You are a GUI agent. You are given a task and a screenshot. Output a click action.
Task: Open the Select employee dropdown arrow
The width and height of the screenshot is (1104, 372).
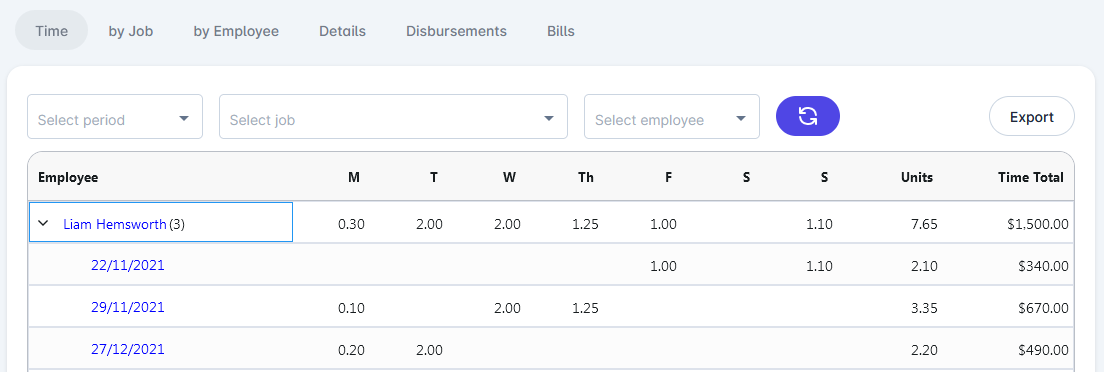click(741, 118)
